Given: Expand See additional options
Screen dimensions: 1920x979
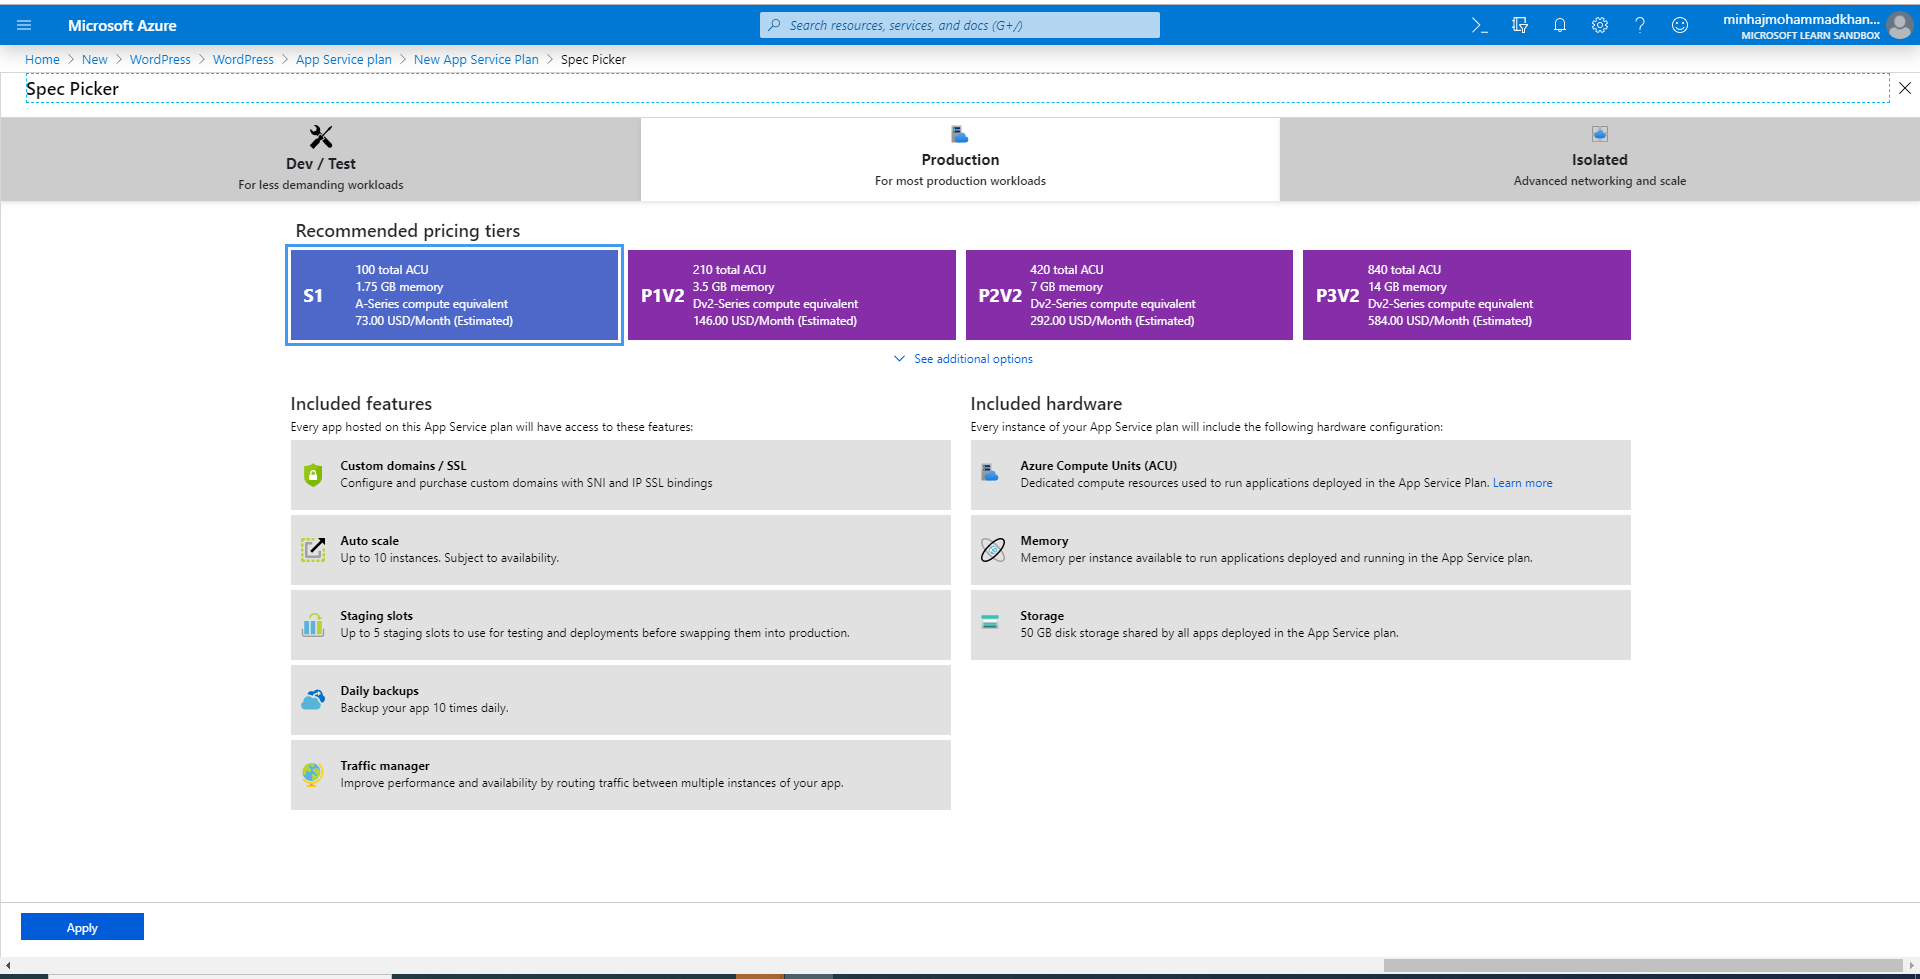Looking at the screenshot, I should (x=972, y=359).
